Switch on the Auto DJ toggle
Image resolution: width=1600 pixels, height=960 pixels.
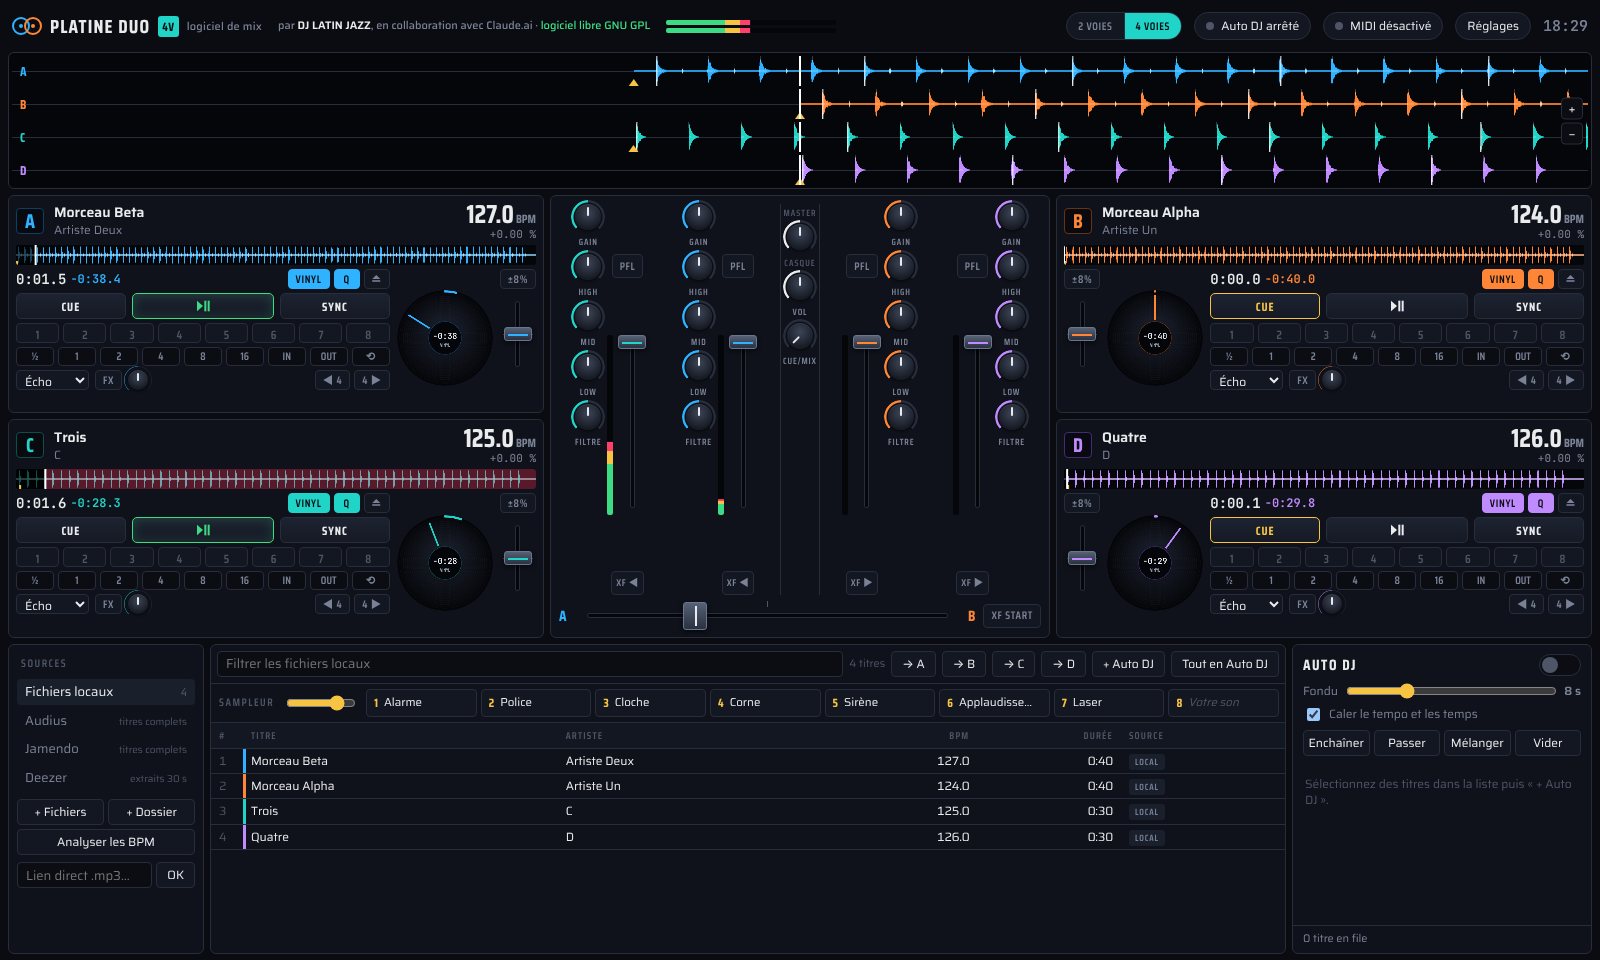tap(1559, 665)
